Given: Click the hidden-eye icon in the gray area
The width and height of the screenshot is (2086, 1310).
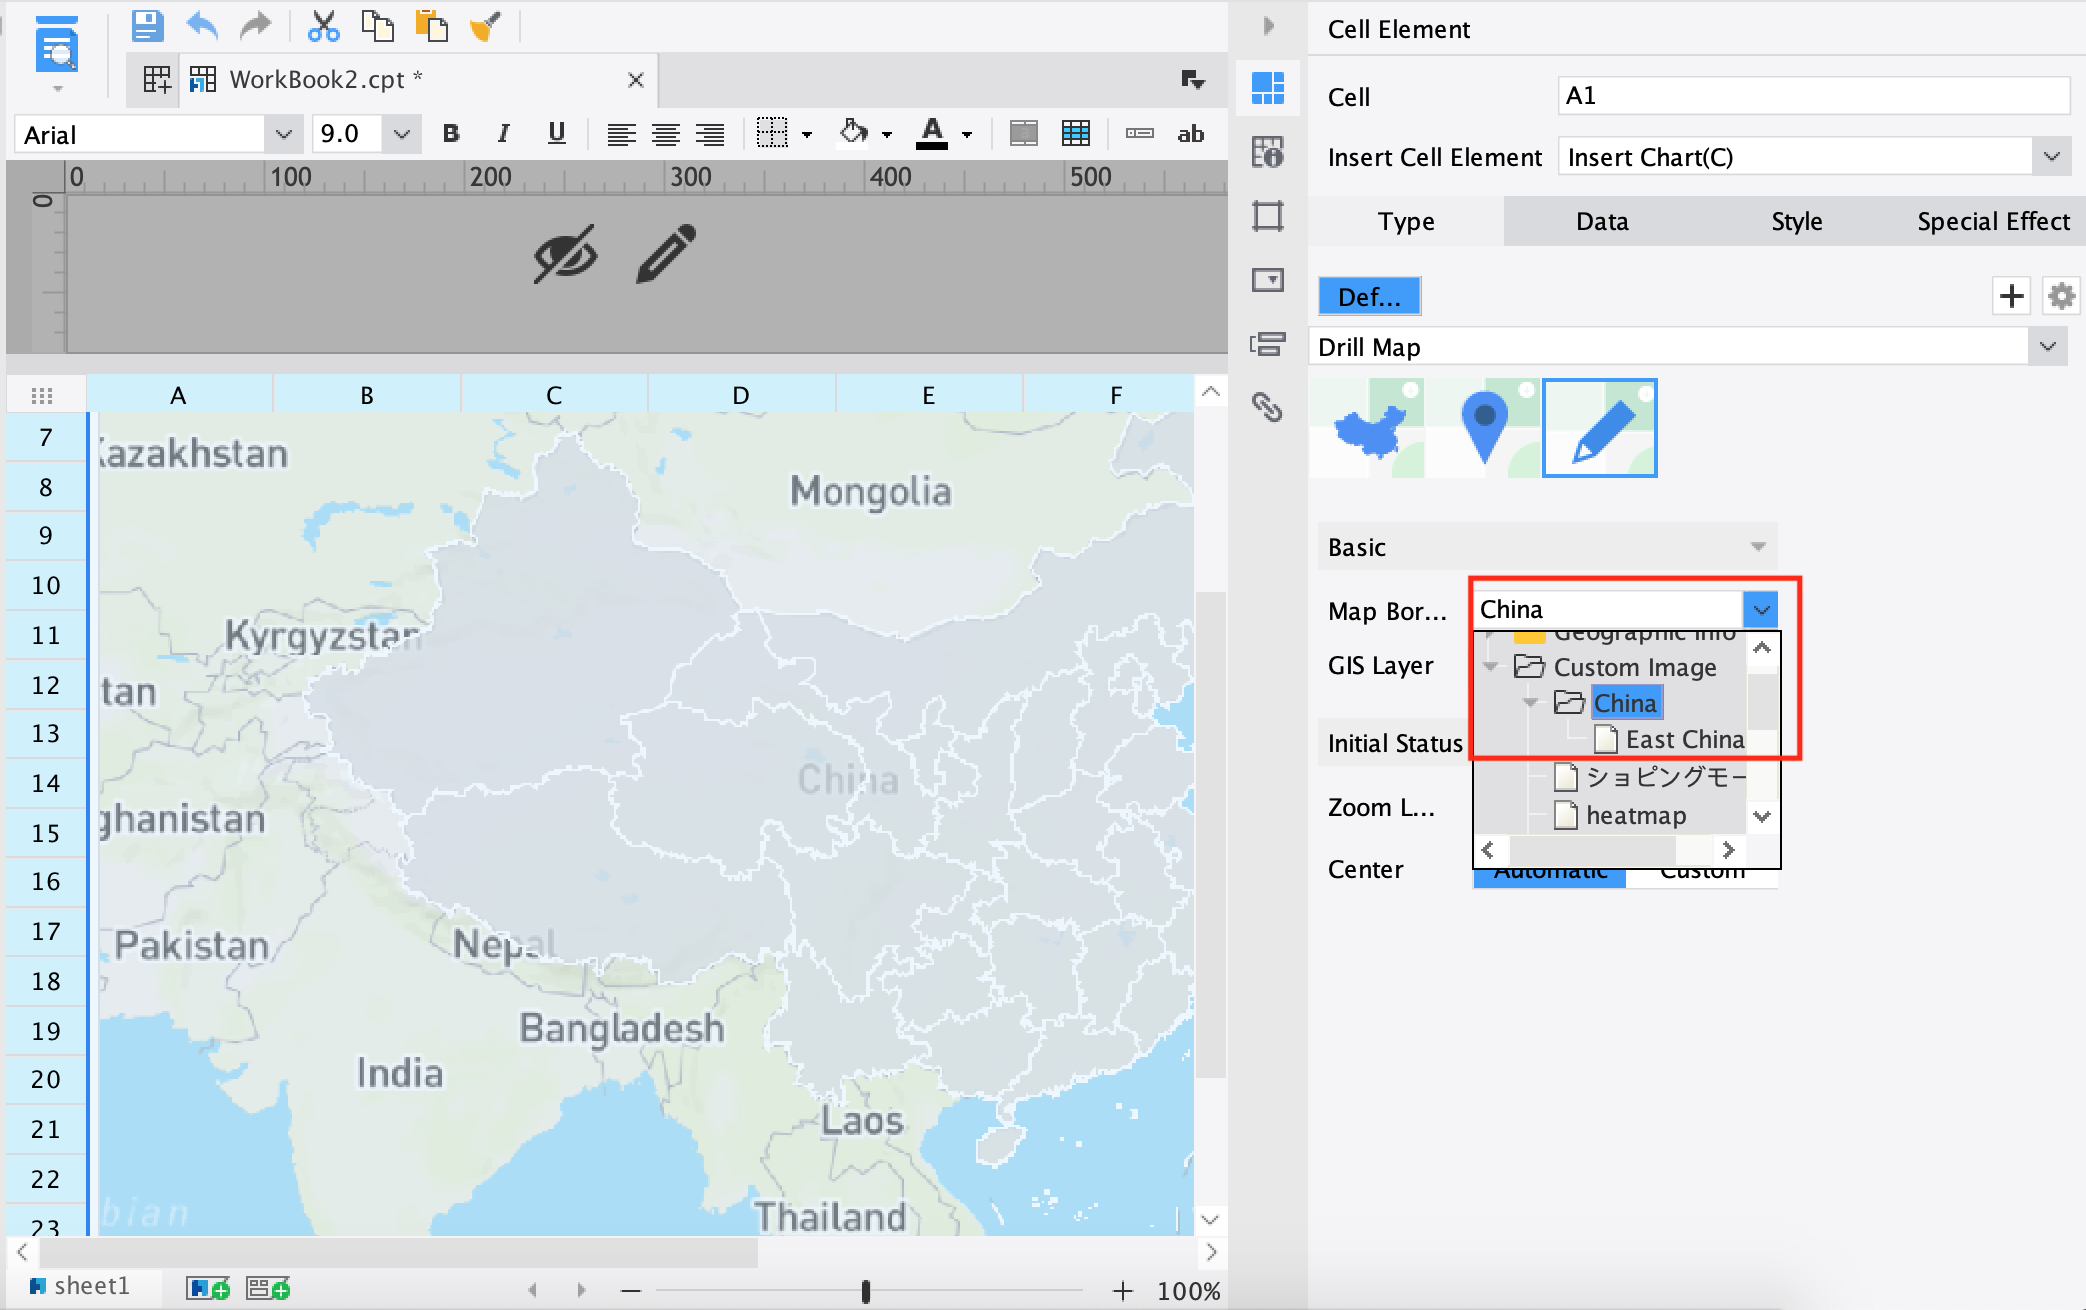Looking at the screenshot, I should pyautogui.click(x=565, y=254).
